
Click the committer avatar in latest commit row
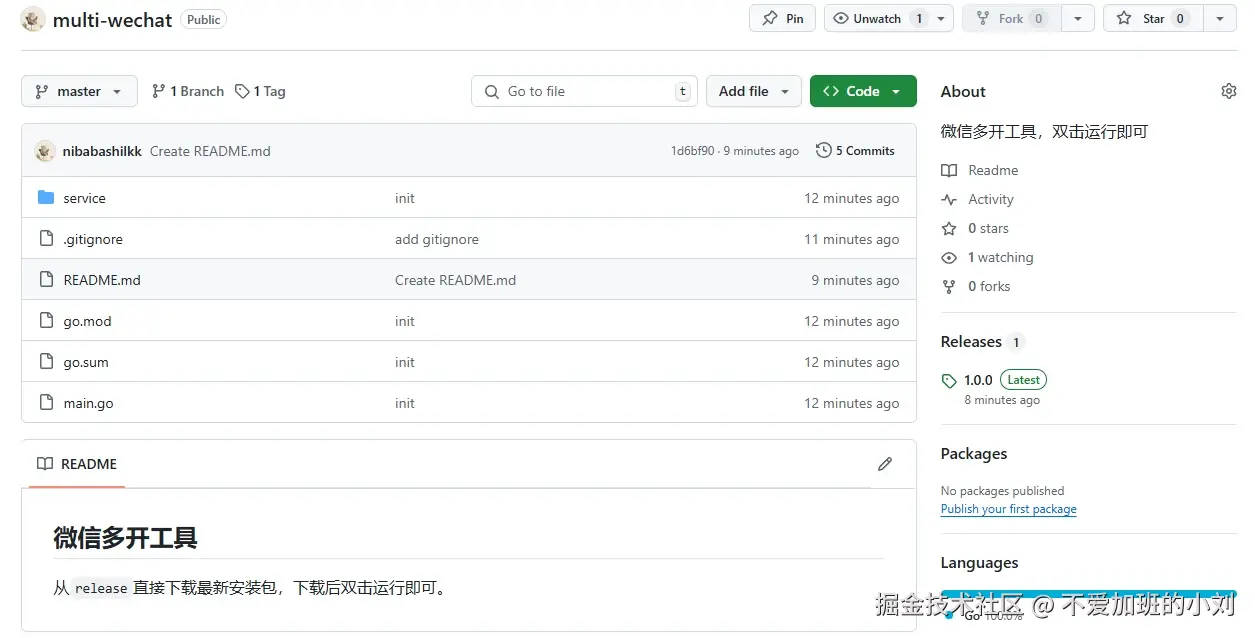(45, 151)
